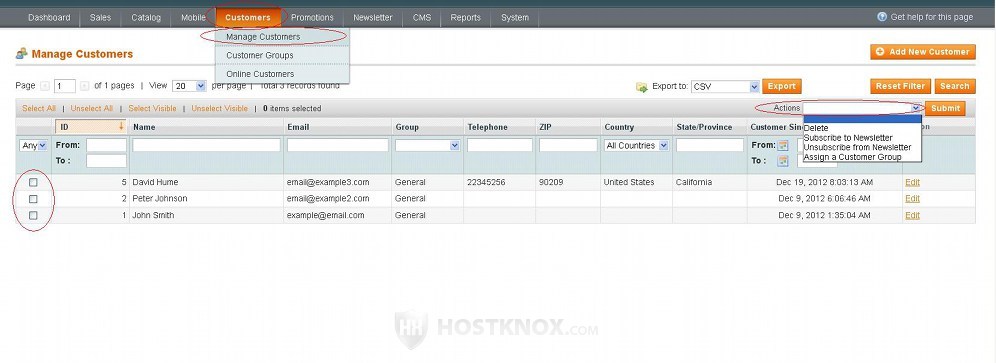996x363 pixels.
Task: Open calendar for Customer Since From date
Action: [783, 146]
